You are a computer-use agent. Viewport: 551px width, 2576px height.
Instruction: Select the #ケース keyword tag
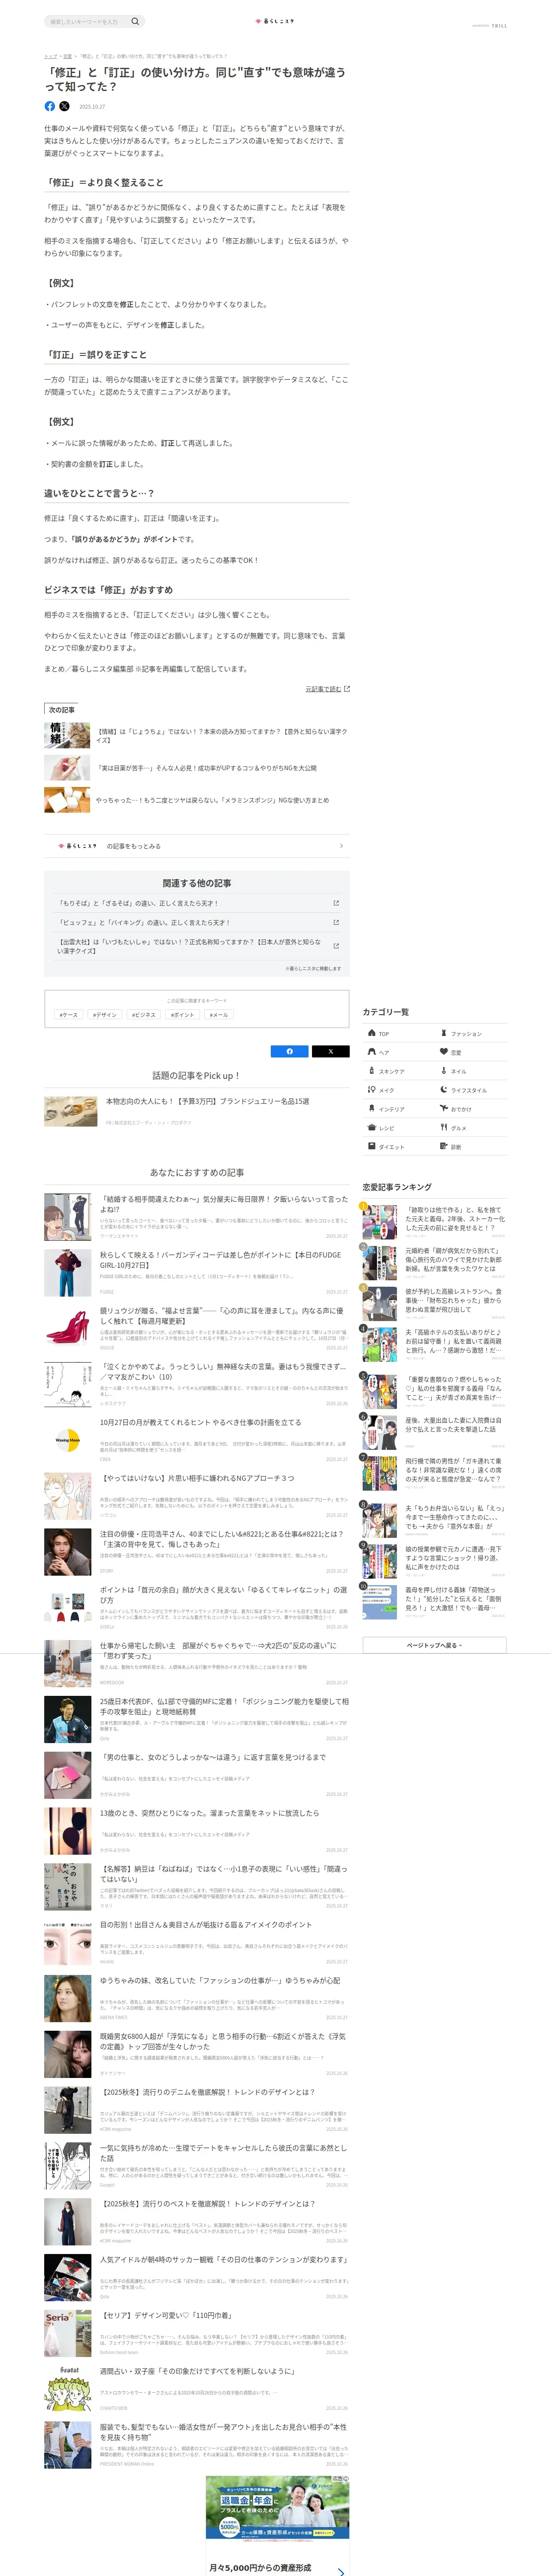click(69, 1015)
